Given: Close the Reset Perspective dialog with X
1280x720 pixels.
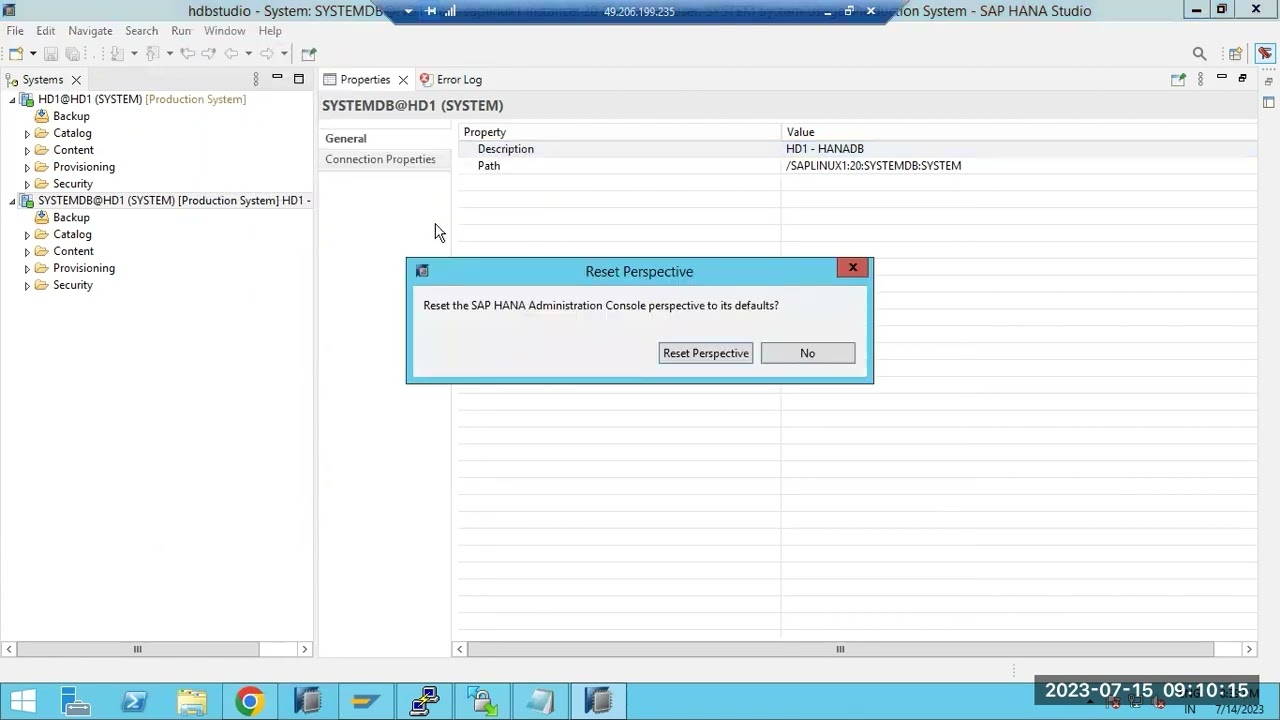Looking at the screenshot, I should [853, 268].
